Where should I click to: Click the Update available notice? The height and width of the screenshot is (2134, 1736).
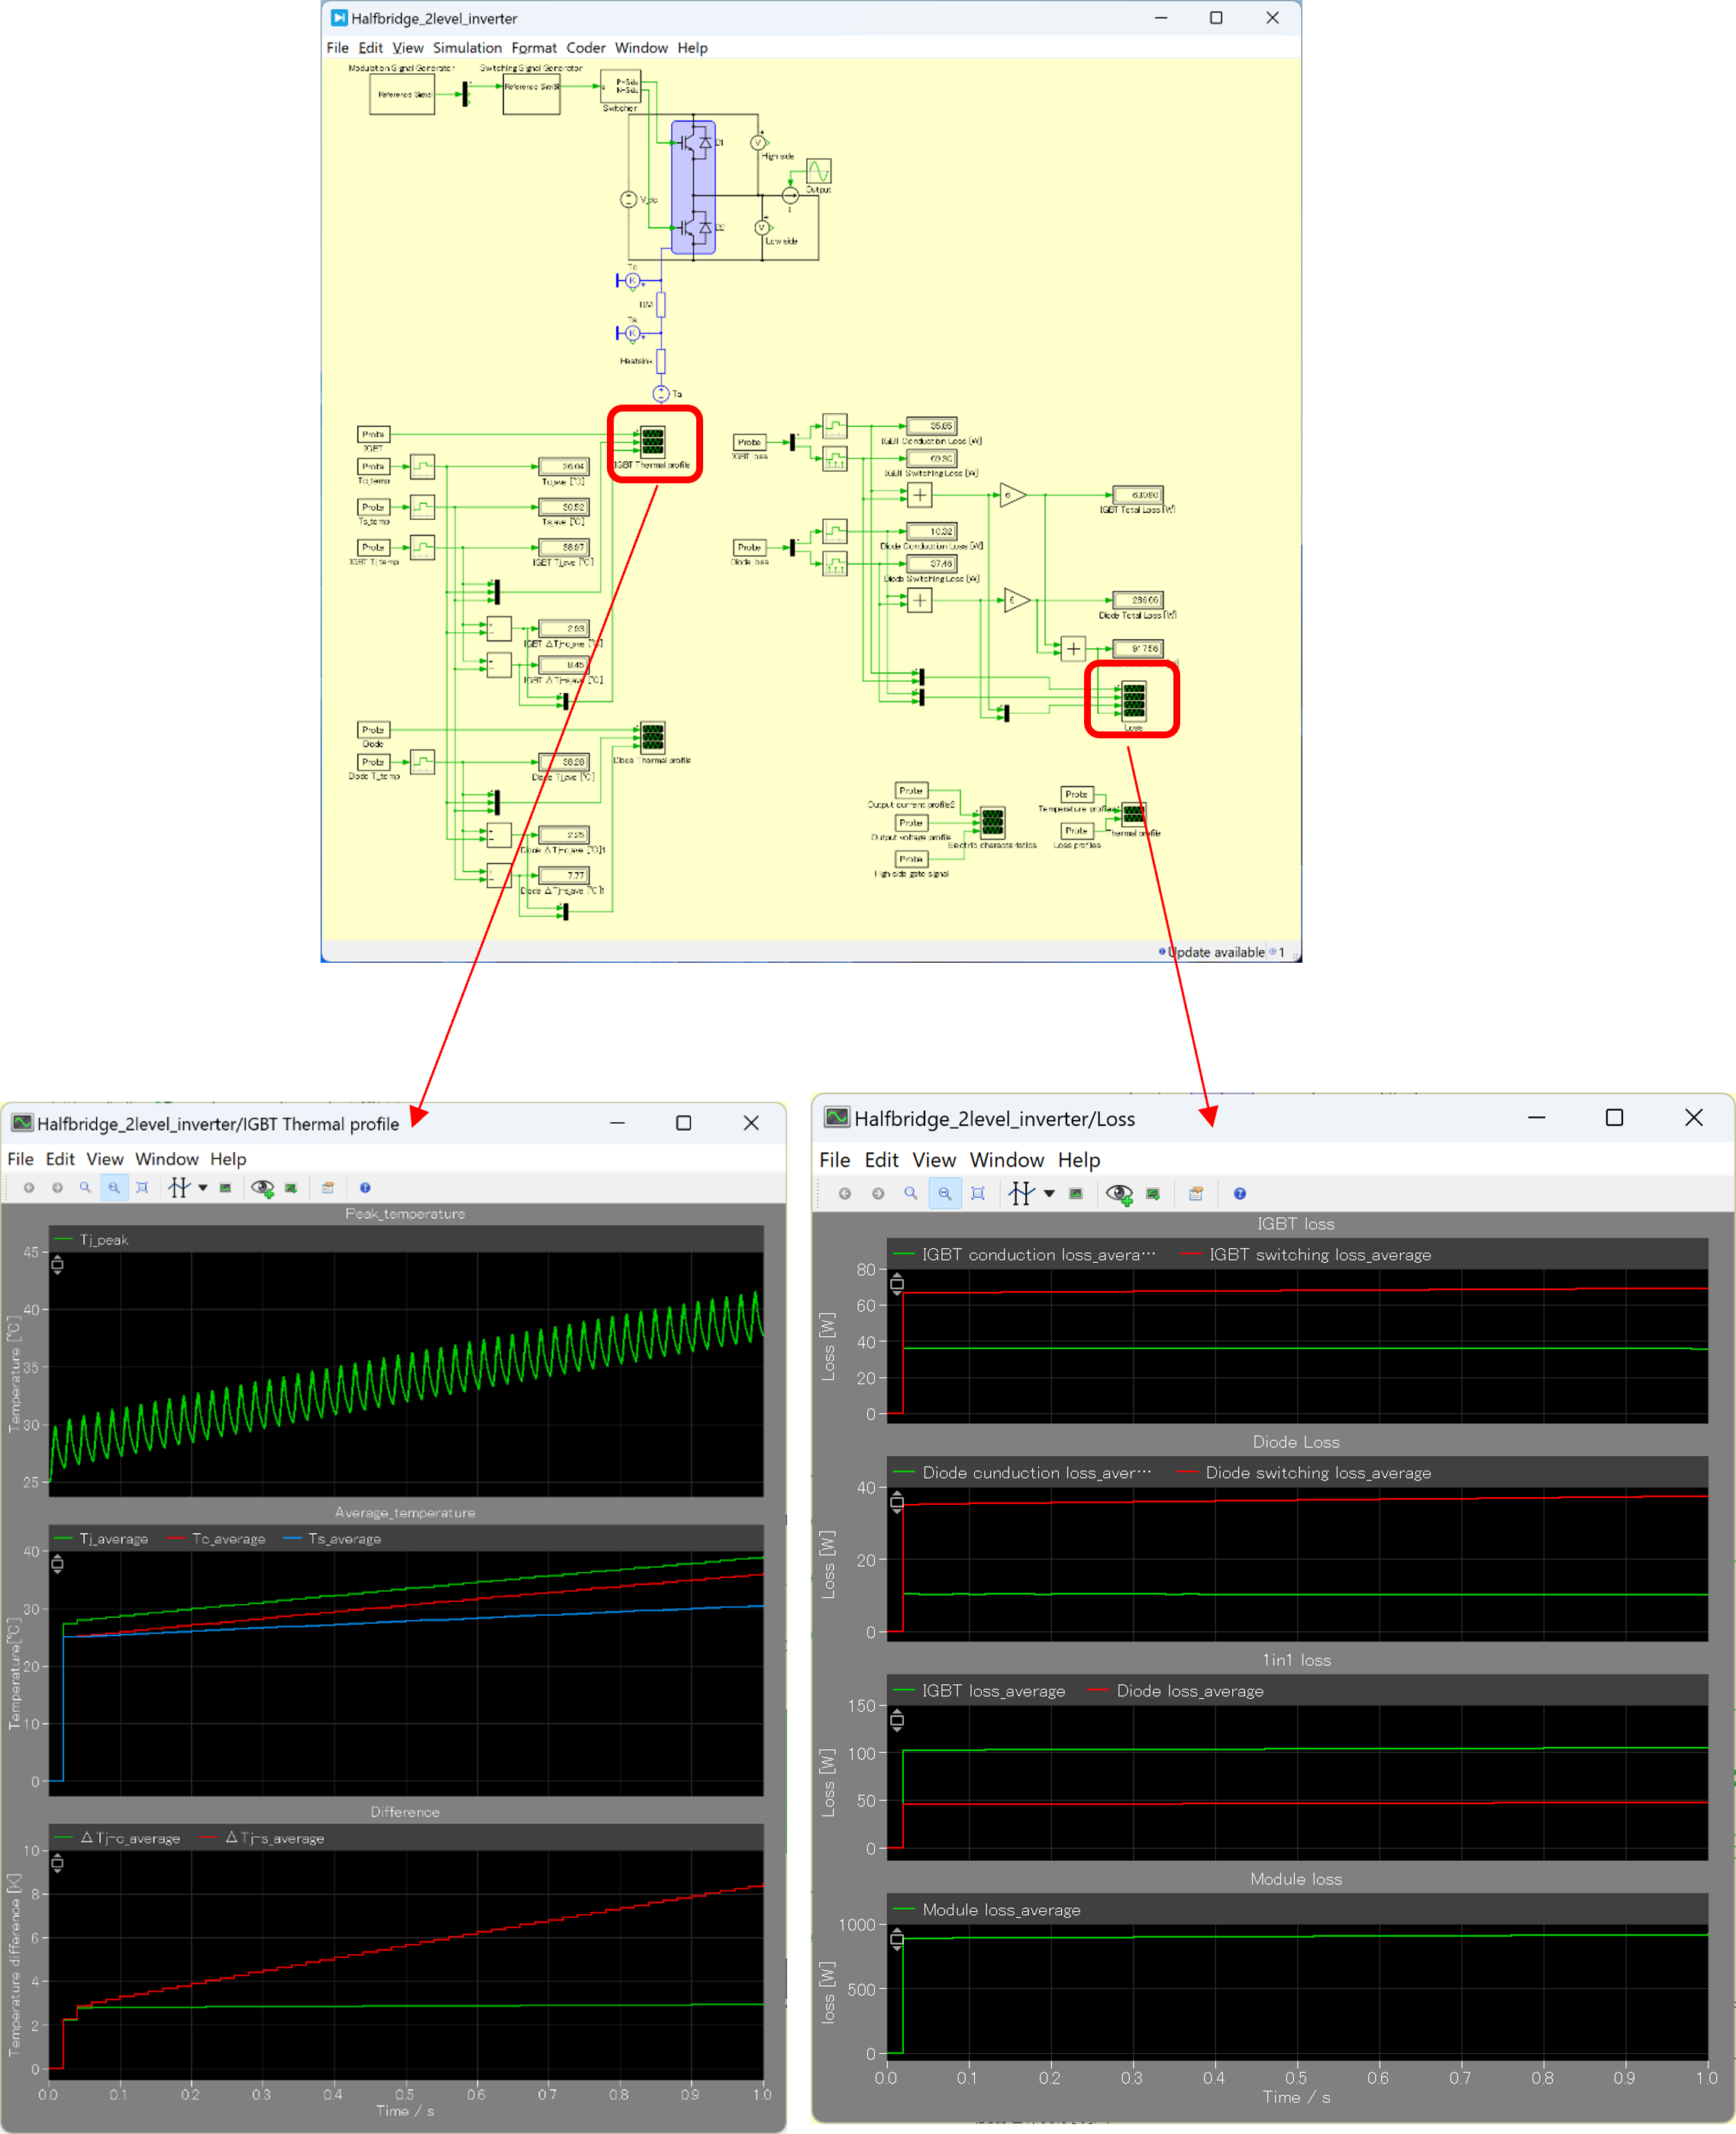click(x=1215, y=951)
